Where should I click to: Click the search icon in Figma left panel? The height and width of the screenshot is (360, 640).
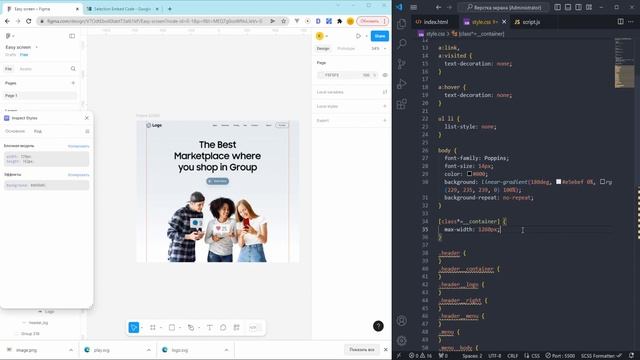pos(73,69)
